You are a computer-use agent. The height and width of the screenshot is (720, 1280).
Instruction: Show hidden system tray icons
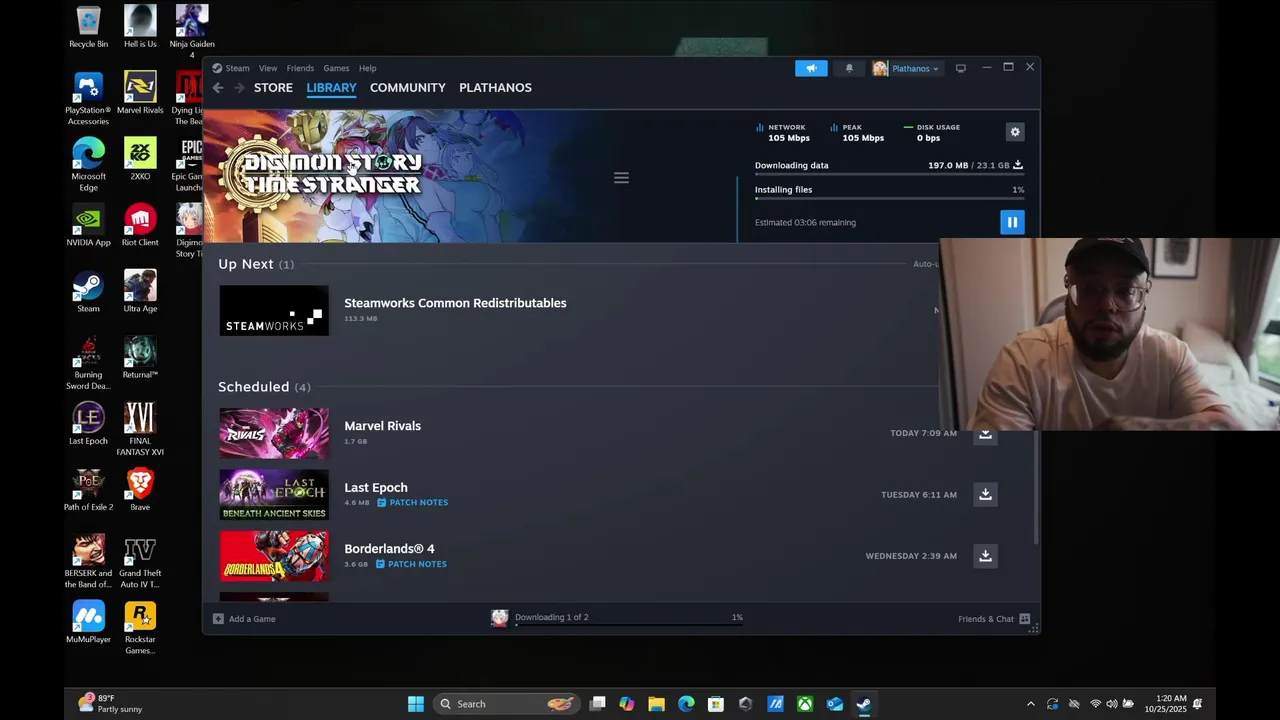point(1031,704)
